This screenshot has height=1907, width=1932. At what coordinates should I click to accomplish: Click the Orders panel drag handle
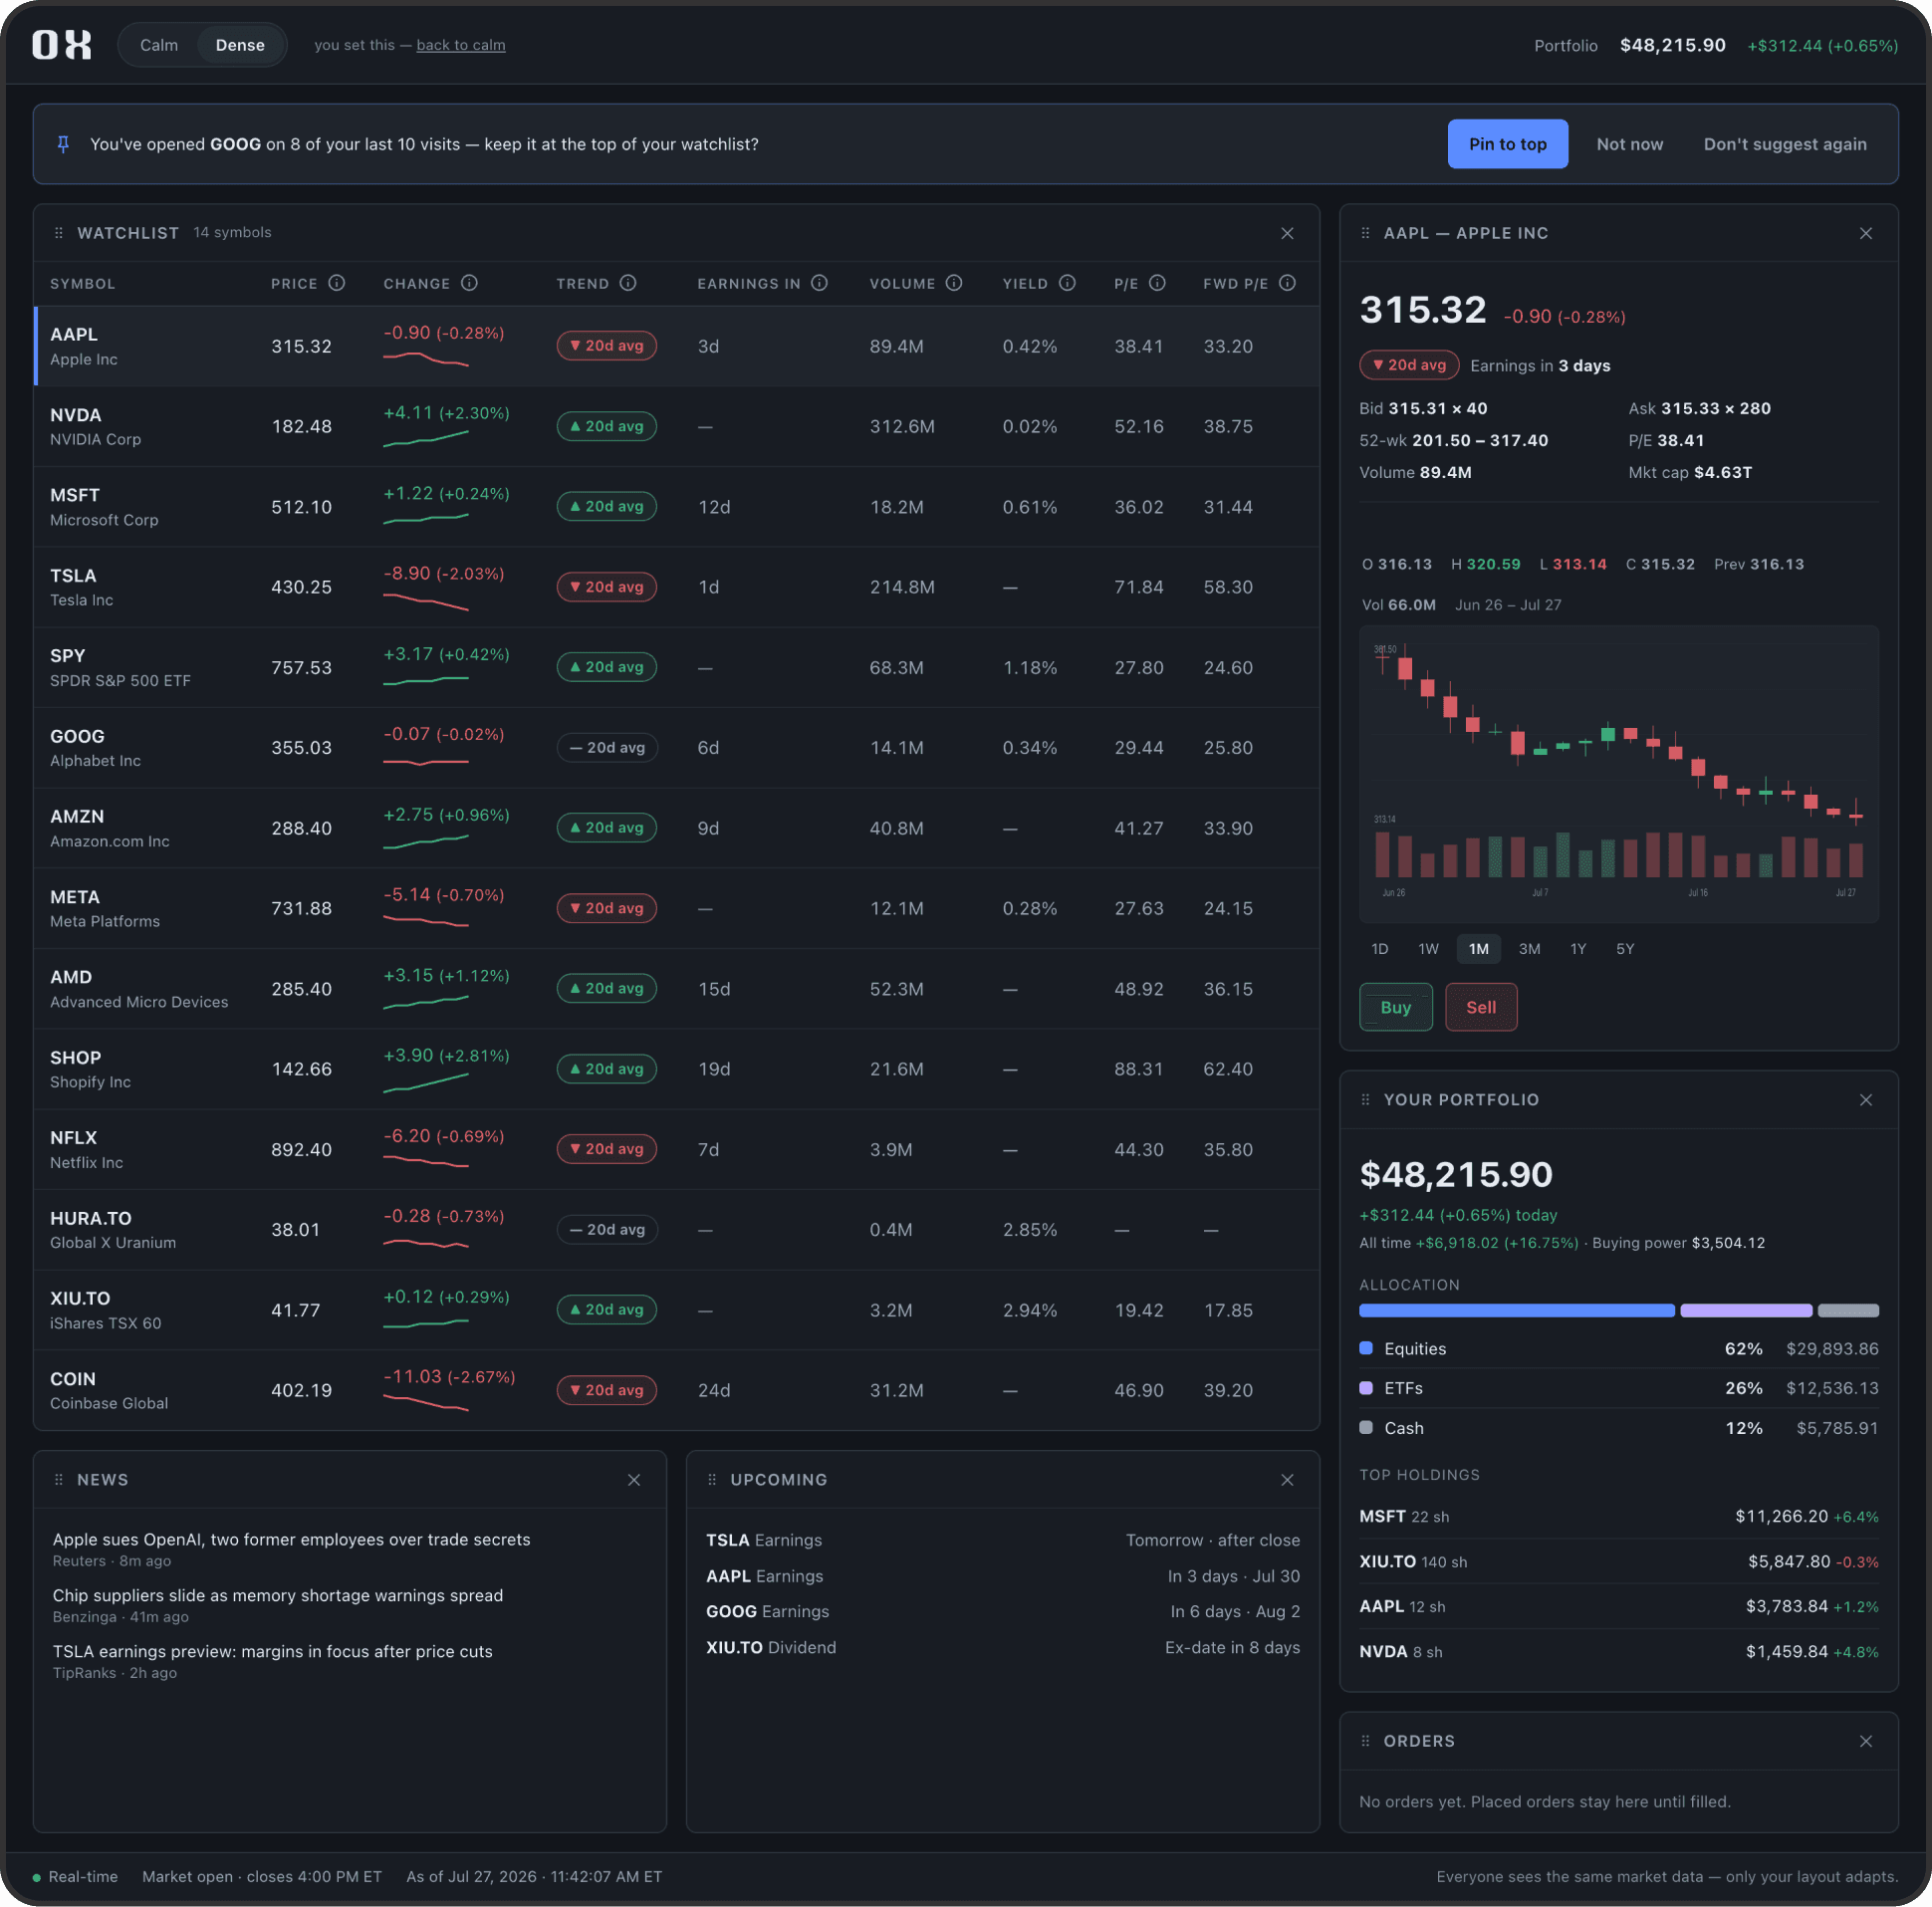1365,1740
